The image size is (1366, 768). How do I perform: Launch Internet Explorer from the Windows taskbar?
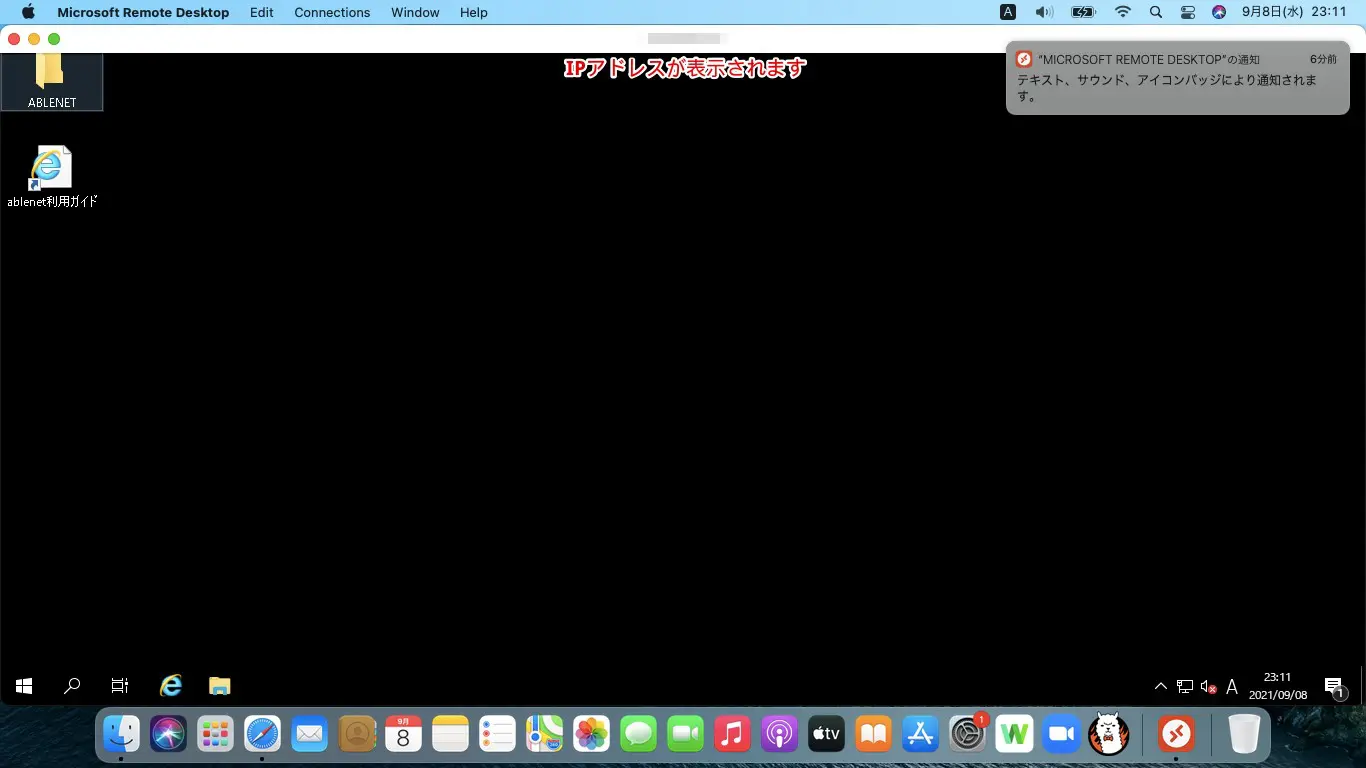171,686
